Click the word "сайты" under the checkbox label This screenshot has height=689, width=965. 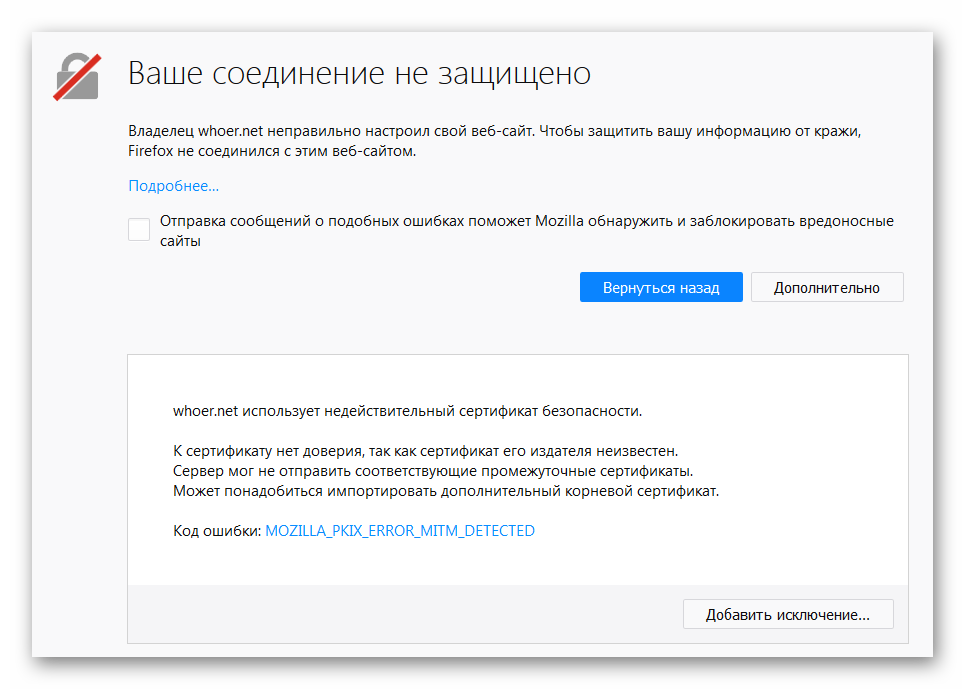tap(181, 241)
